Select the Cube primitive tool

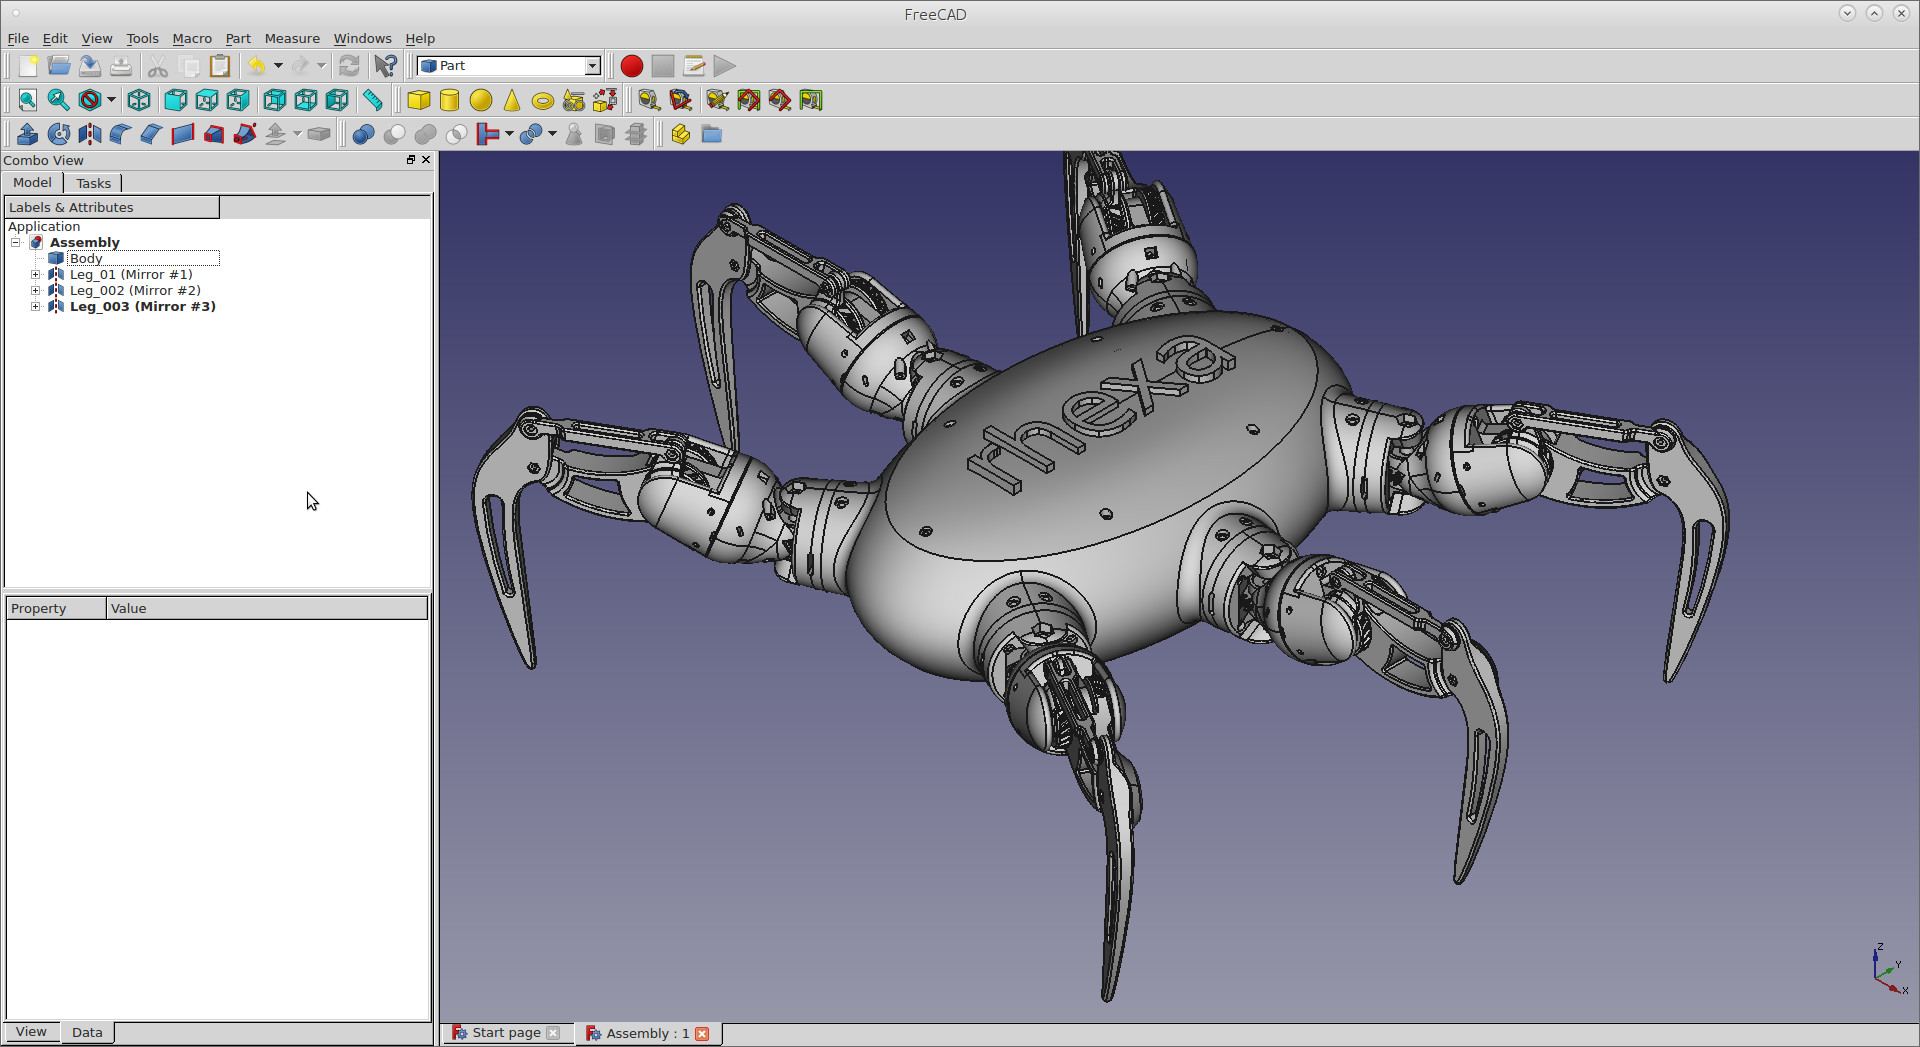click(419, 100)
